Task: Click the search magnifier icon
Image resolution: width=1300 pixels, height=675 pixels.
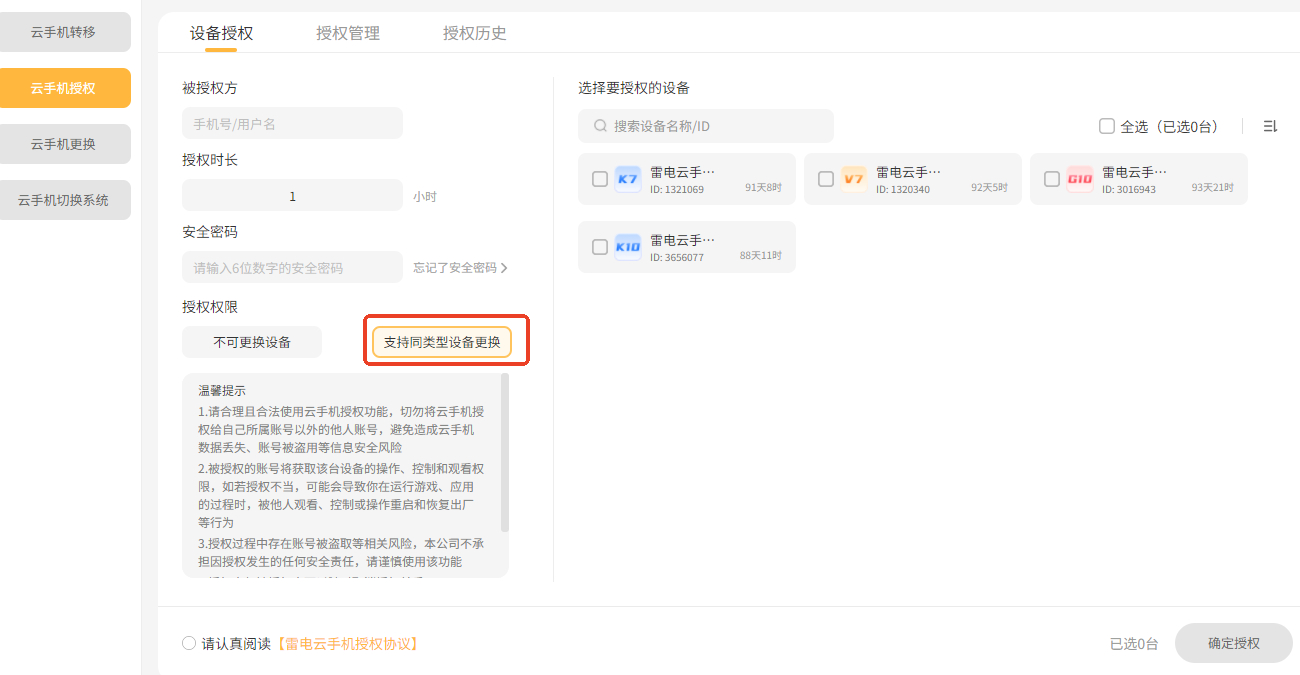Action: tap(600, 126)
